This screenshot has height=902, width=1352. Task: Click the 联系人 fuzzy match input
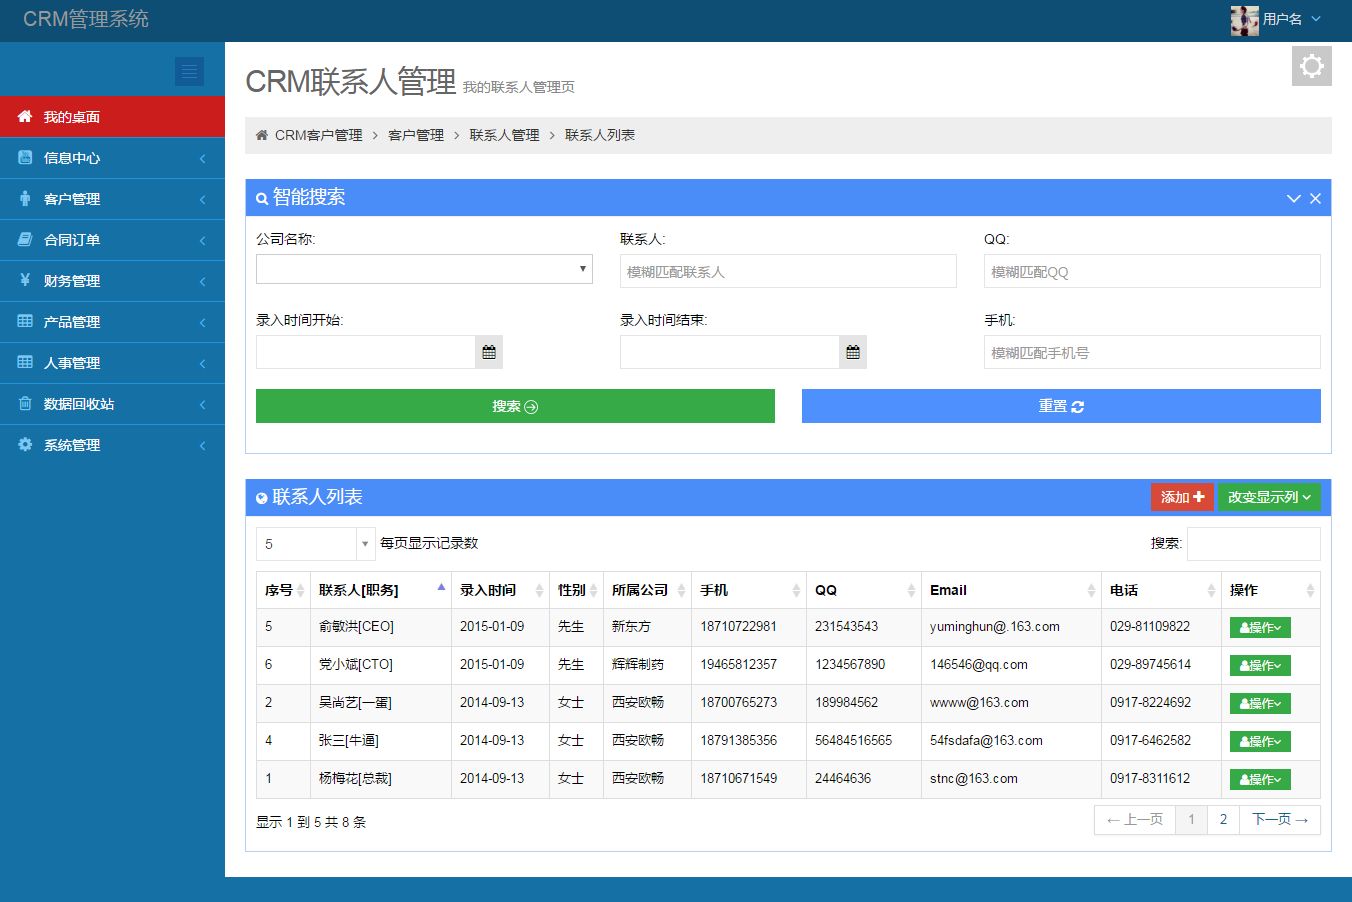point(788,271)
